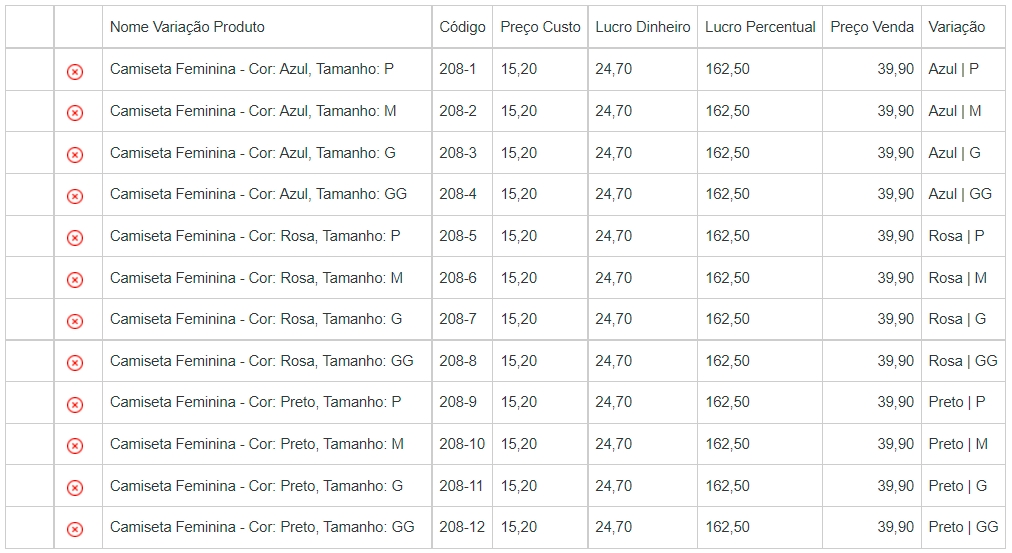Delete the Rosa GG variation row
This screenshot has height=553, width=1012.
click(x=74, y=363)
